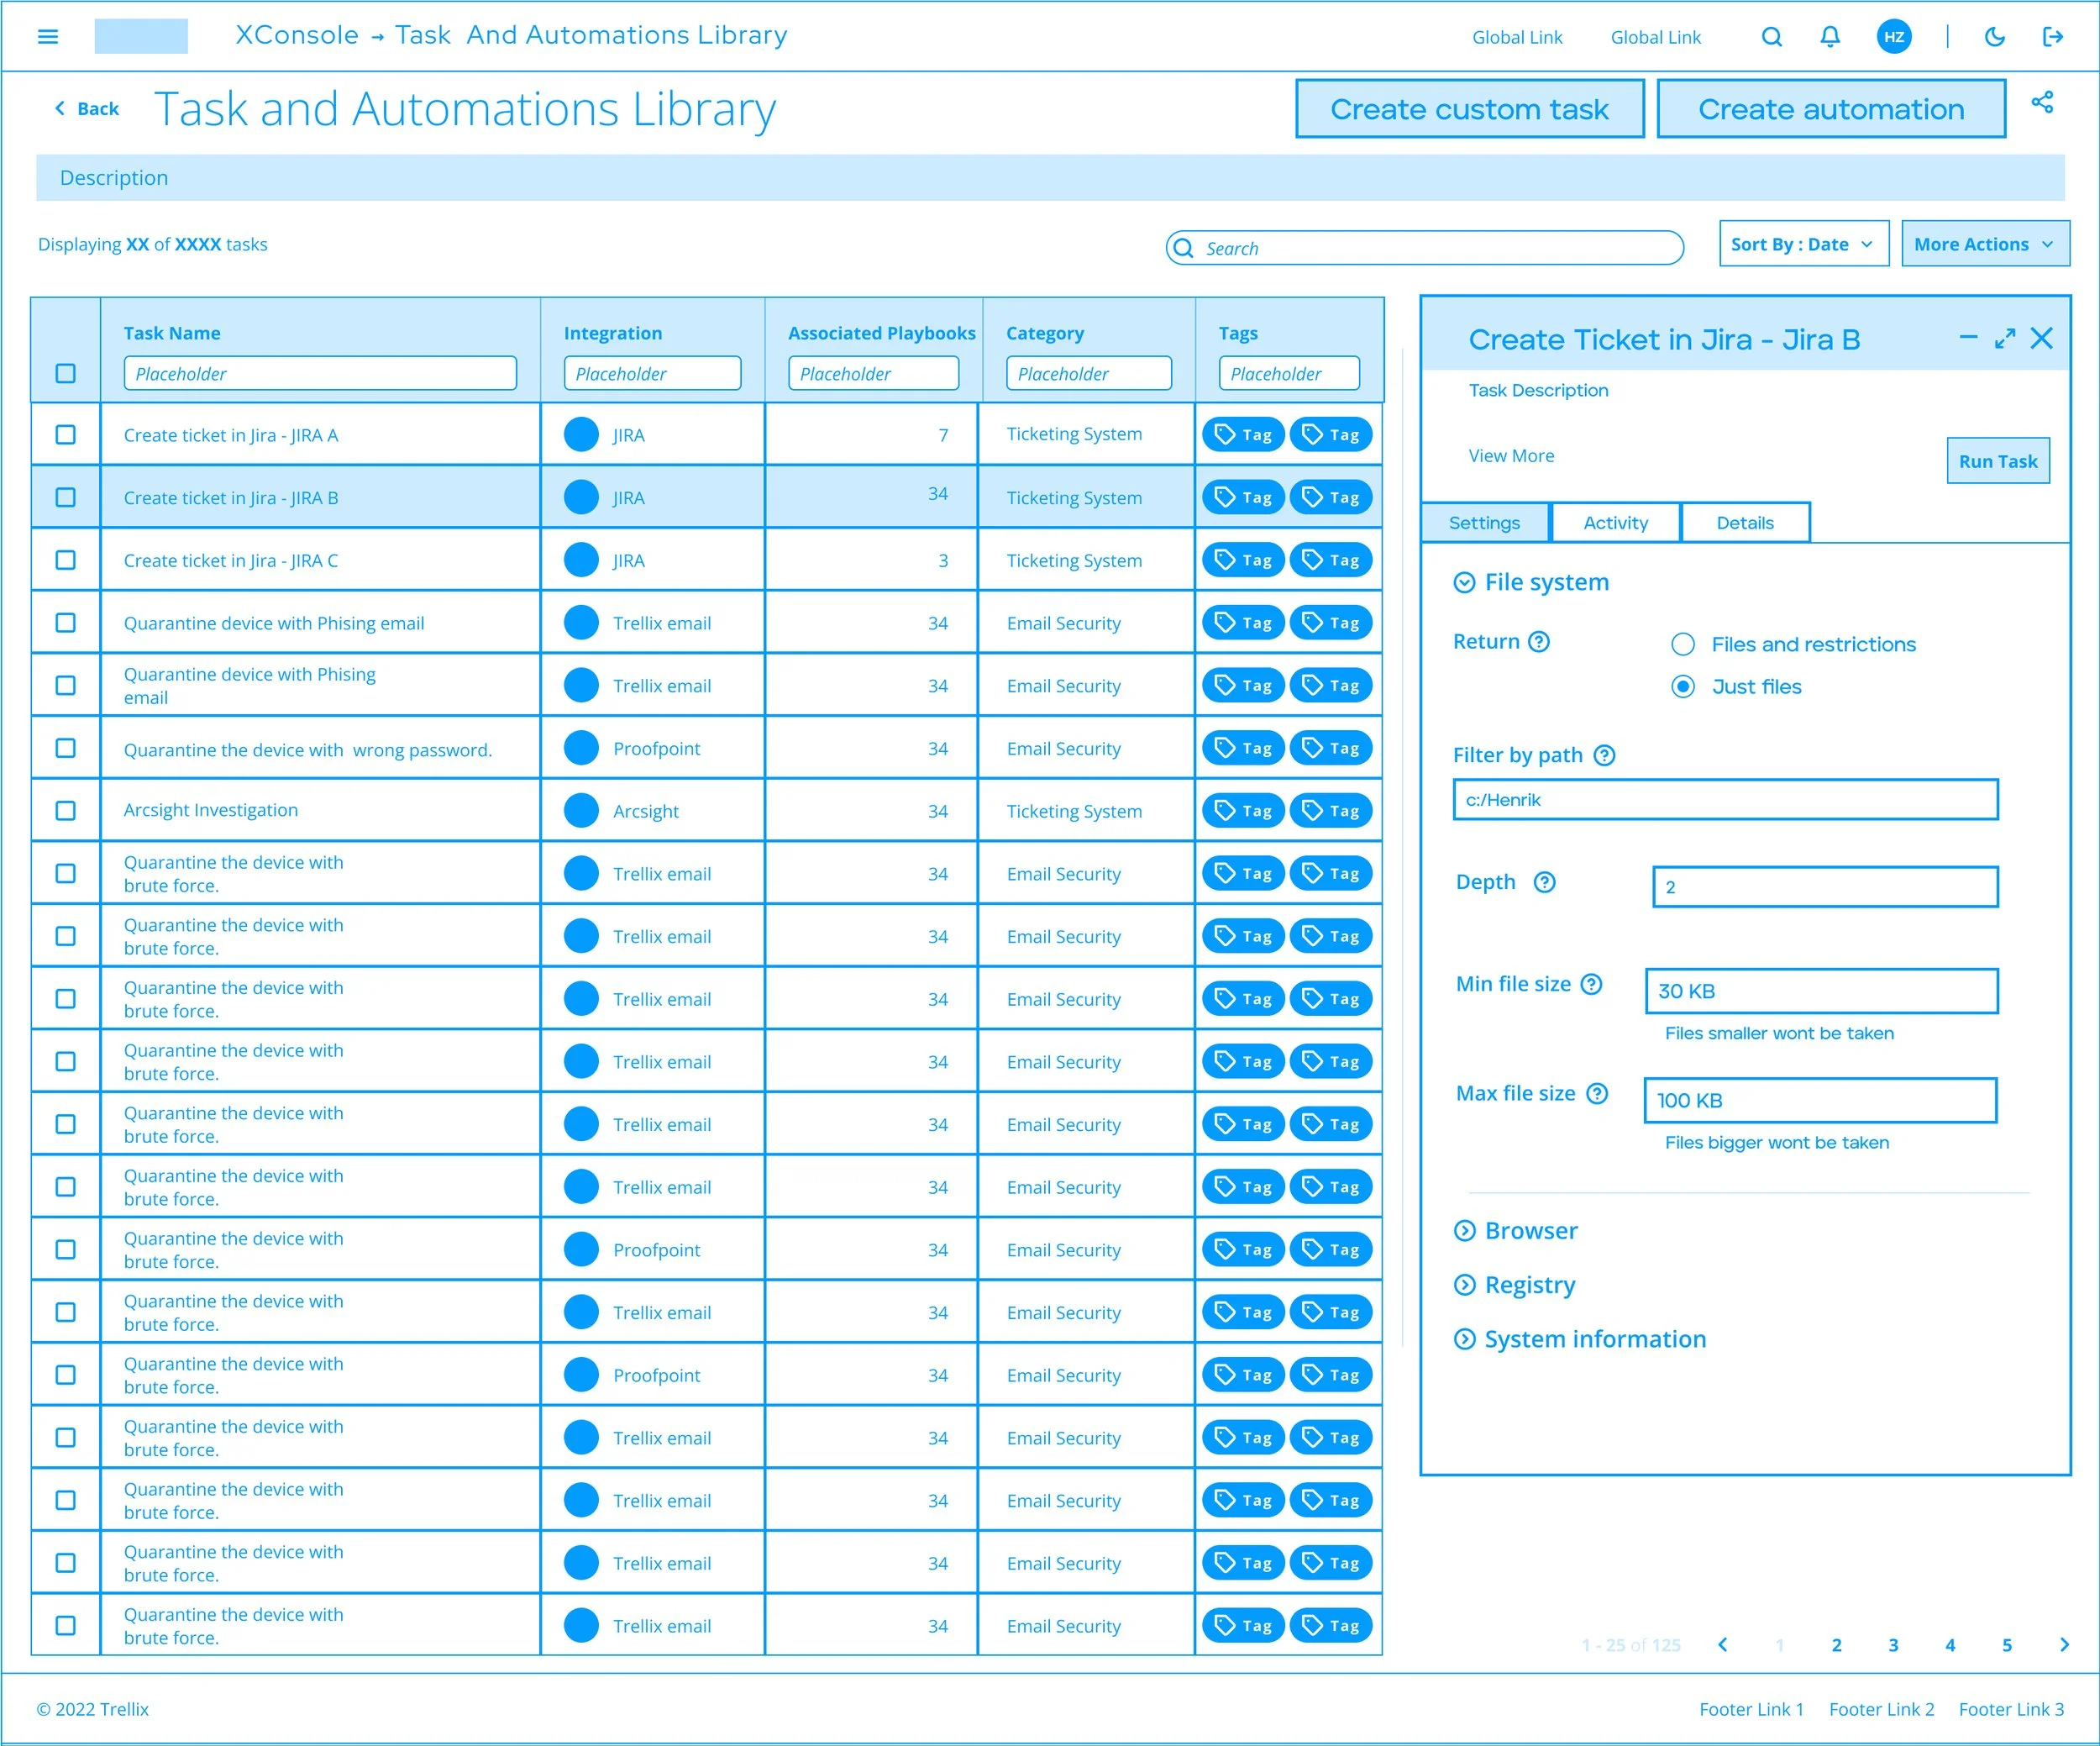This screenshot has width=2100, height=1746.
Task: Switch to the Activity tab
Action: point(1615,523)
